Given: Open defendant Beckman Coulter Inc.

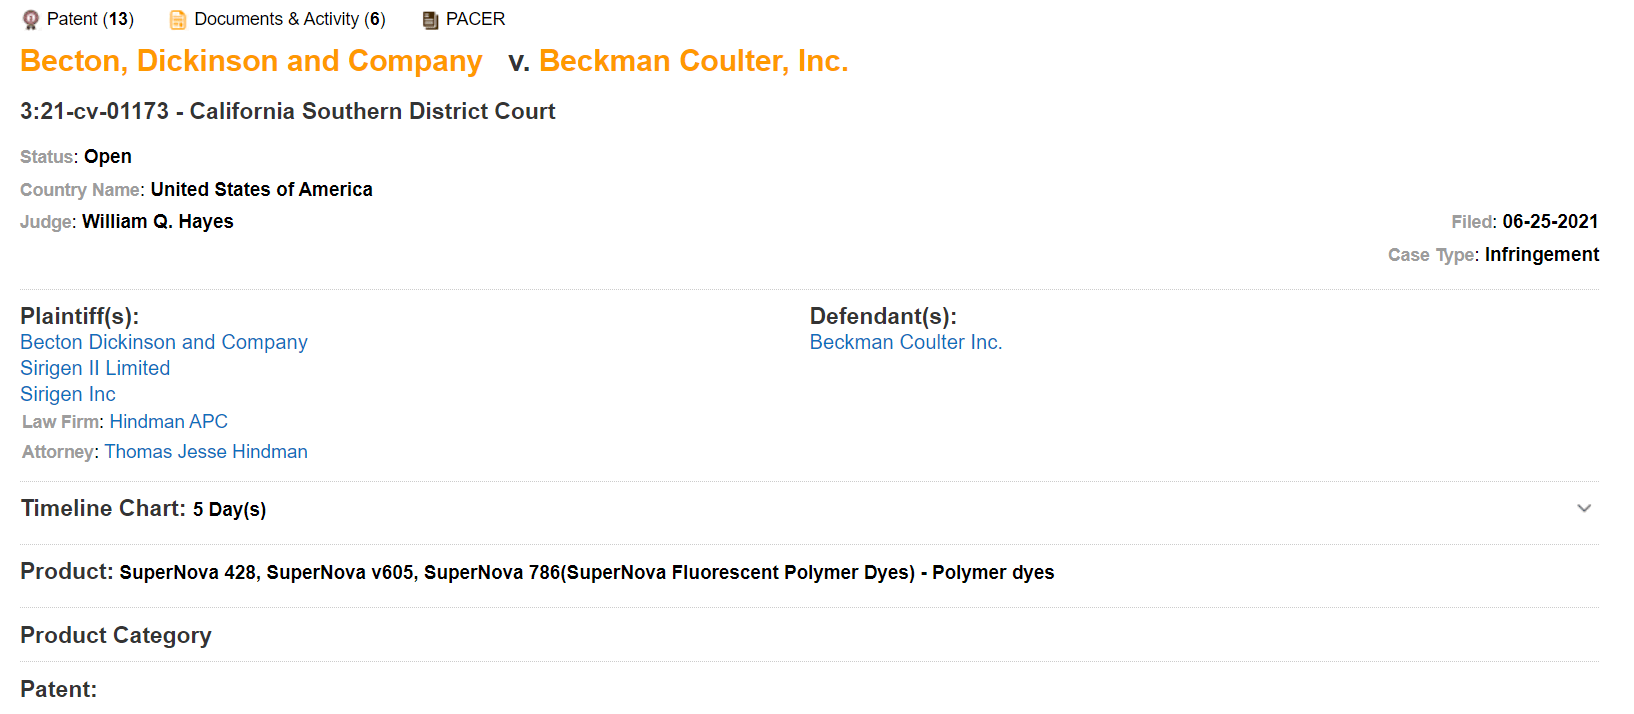Looking at the screenshot, I should 906,341.
